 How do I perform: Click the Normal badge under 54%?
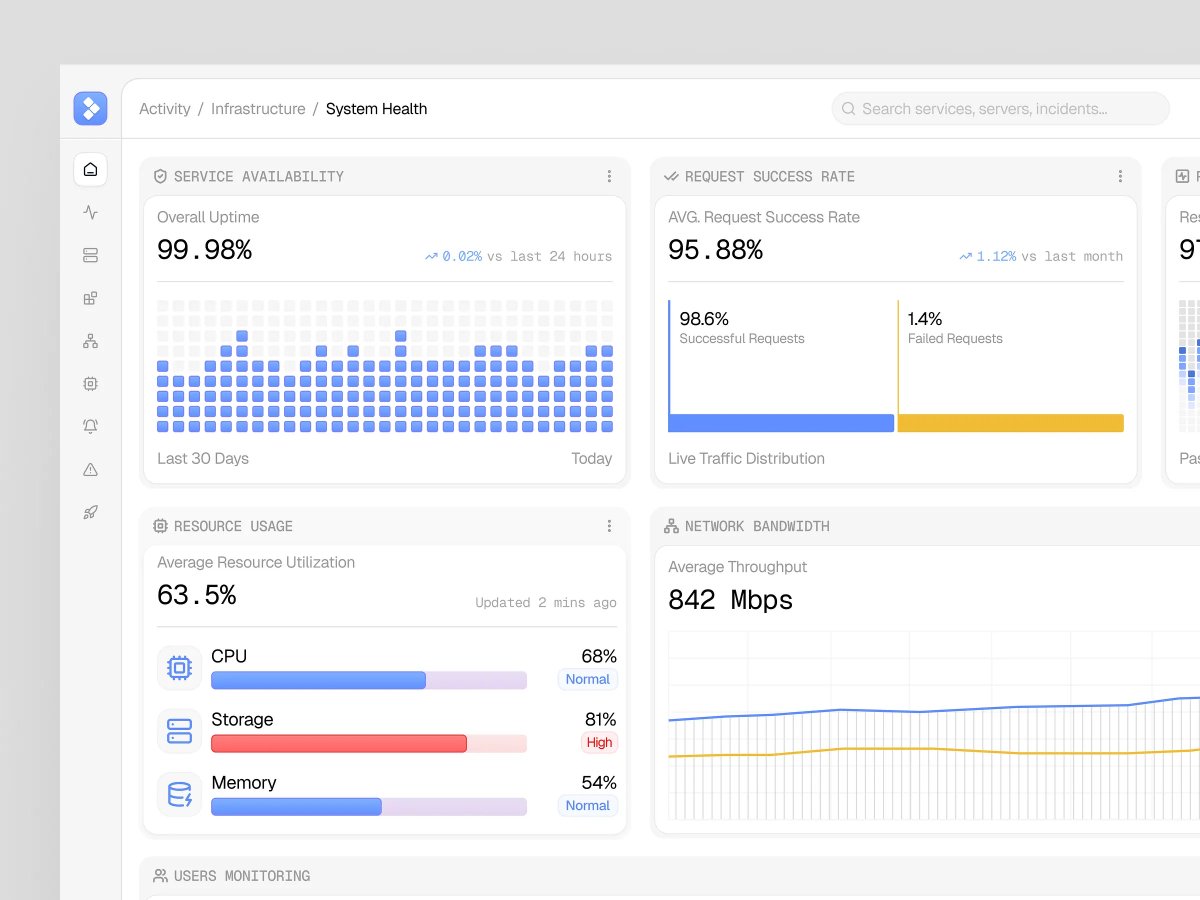[x=587, y=805]
